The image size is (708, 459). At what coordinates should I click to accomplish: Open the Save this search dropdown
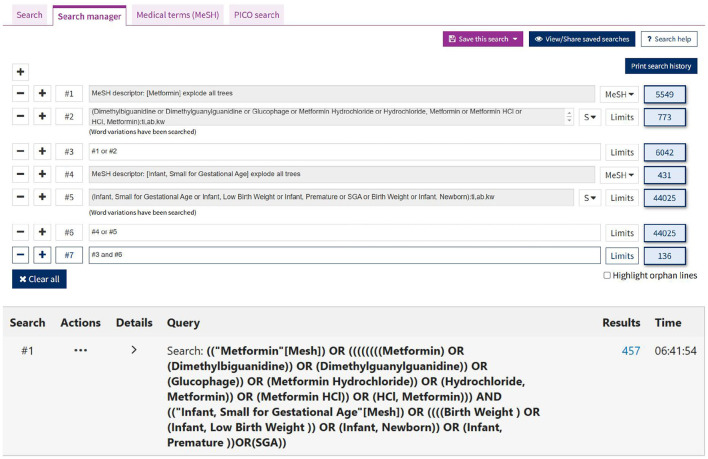pos(483,39)
